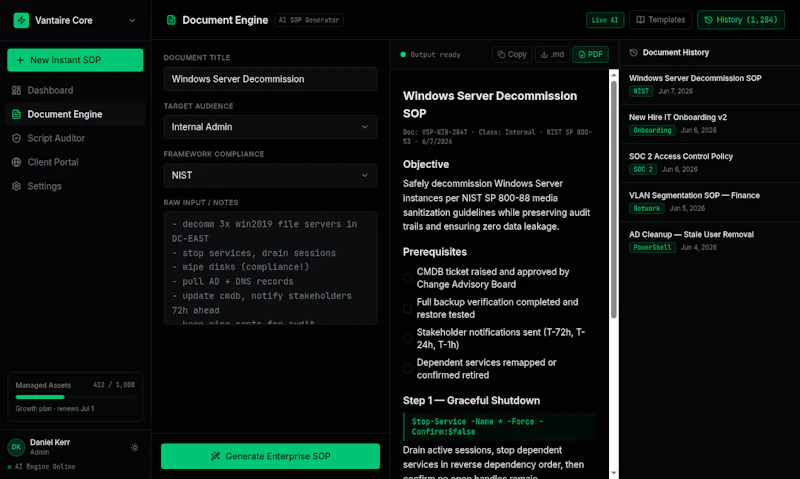800x479 pixels.
Task: Click the scrollbar down arrow in output panel
Action: 614,473
